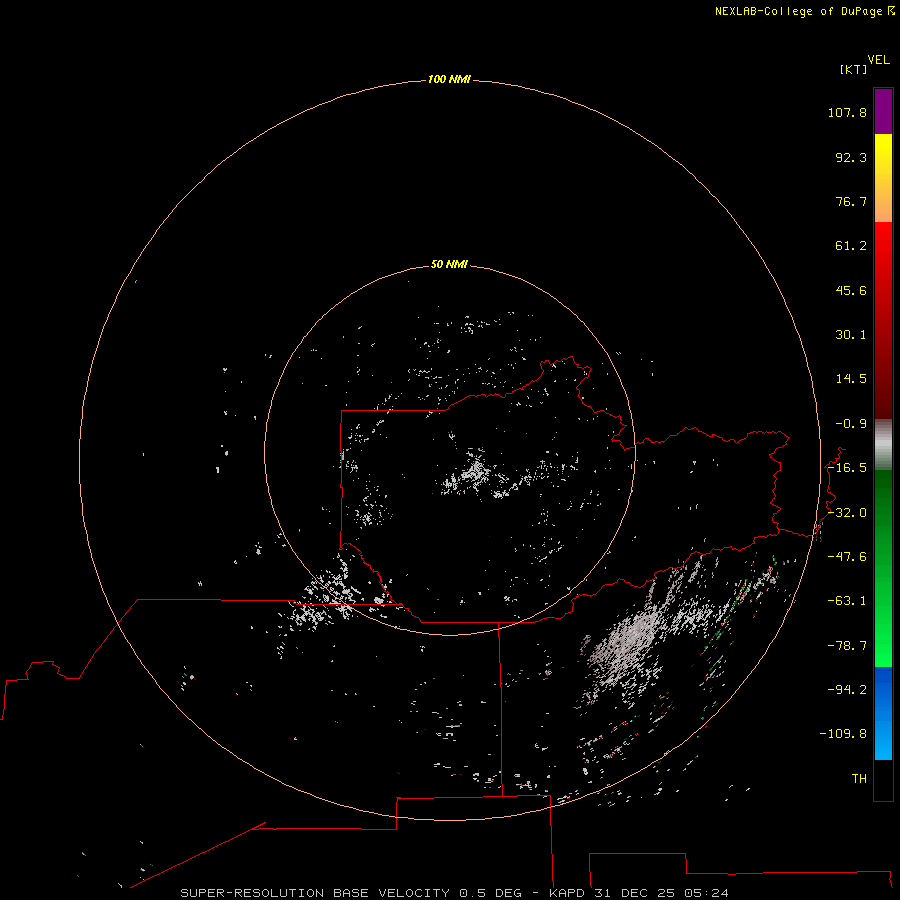900x900 pixels.
Task: Click the 76.7 velocity scale value
Action: [x=851, y=201]
